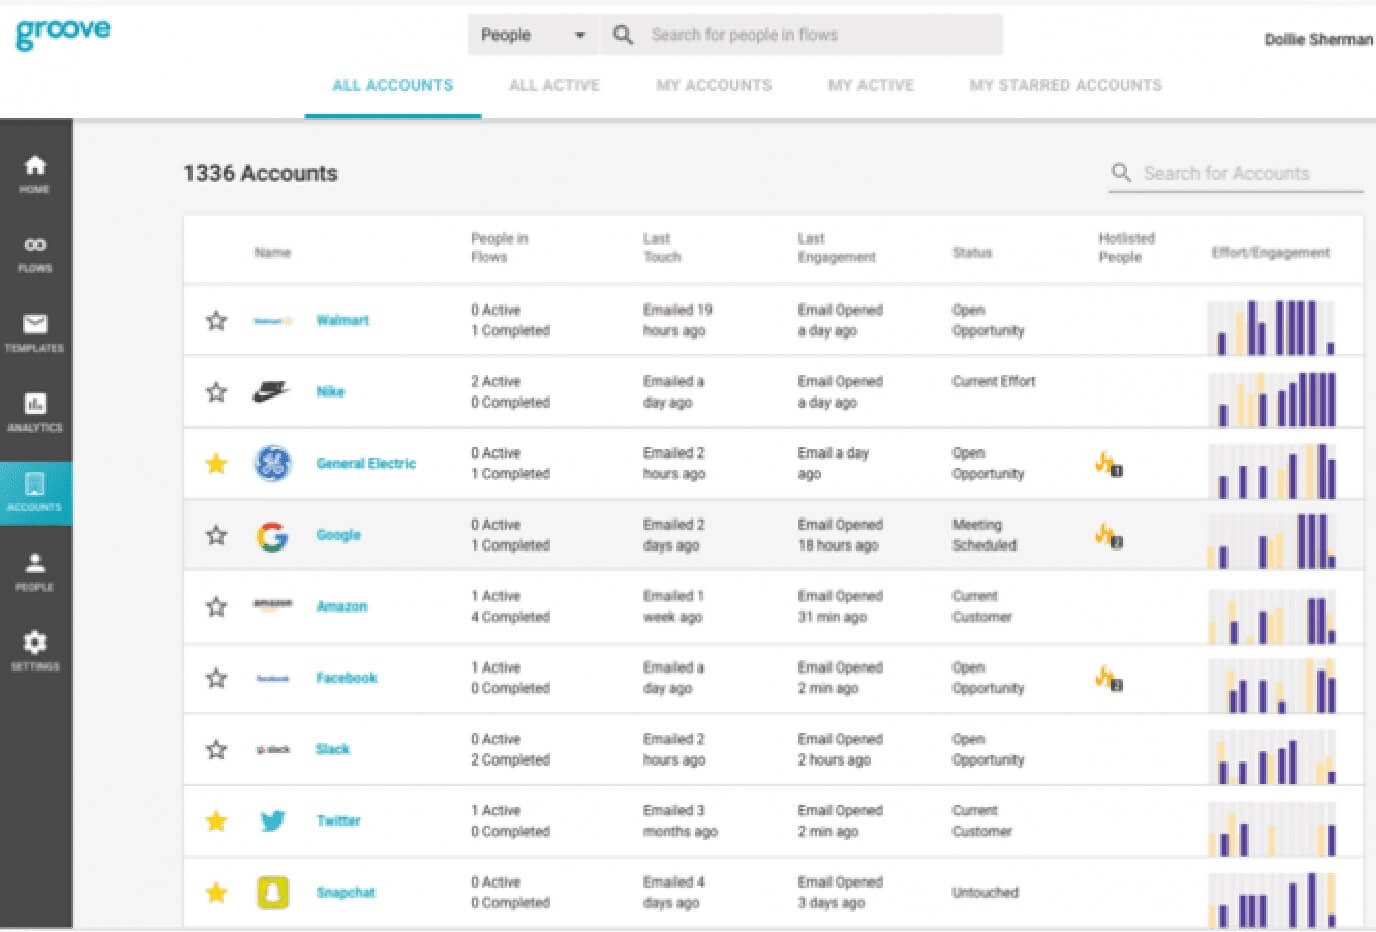Unstar the General Electric account
The height and width of the screenshot is (932, 1376).
click(216, 463)
